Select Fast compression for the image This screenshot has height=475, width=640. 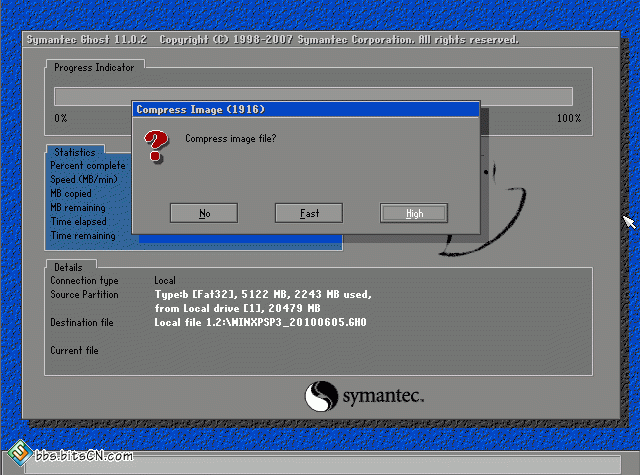point(309,213)
